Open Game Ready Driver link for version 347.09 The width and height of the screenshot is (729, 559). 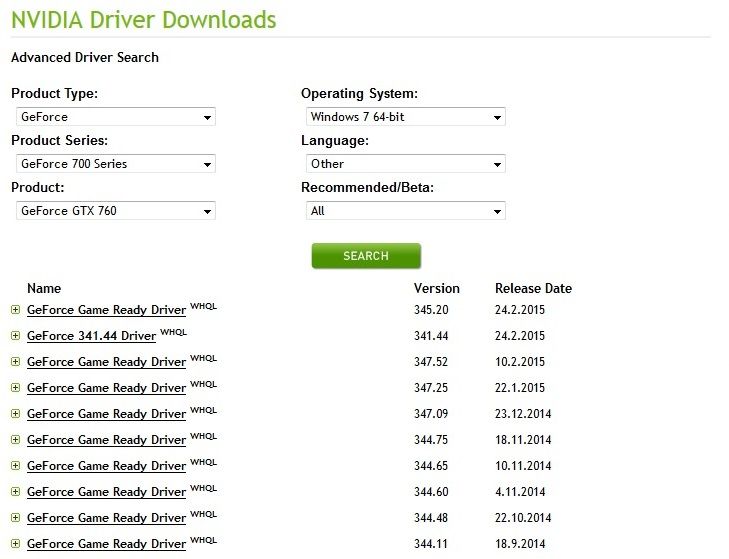coord(106,414)
